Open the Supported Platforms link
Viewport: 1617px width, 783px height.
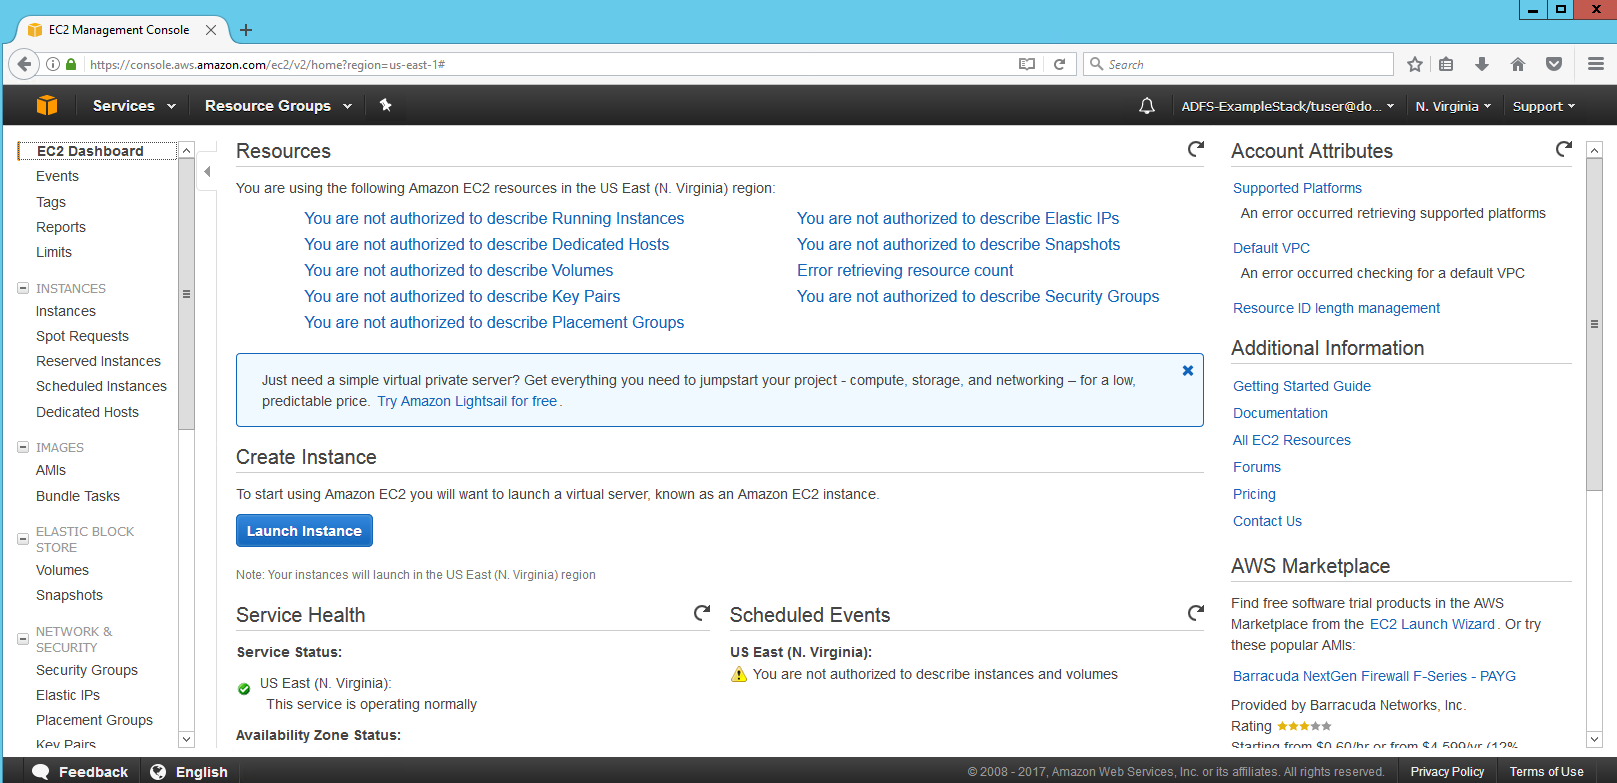tap(1297, 188)
